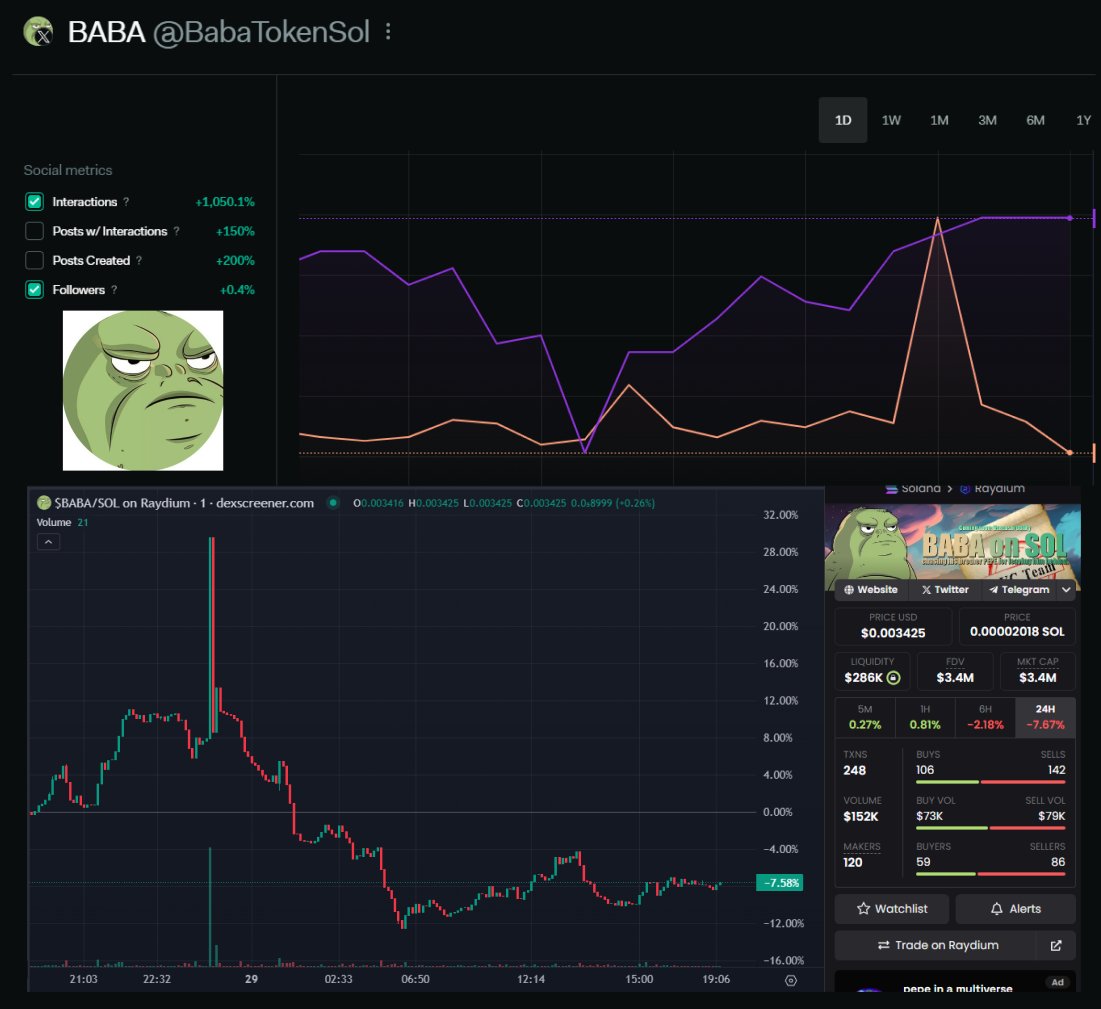Click the Ad badge on pepe in a multiverse
This screenshot has width=1101, height=1009.
[1057, 982]
